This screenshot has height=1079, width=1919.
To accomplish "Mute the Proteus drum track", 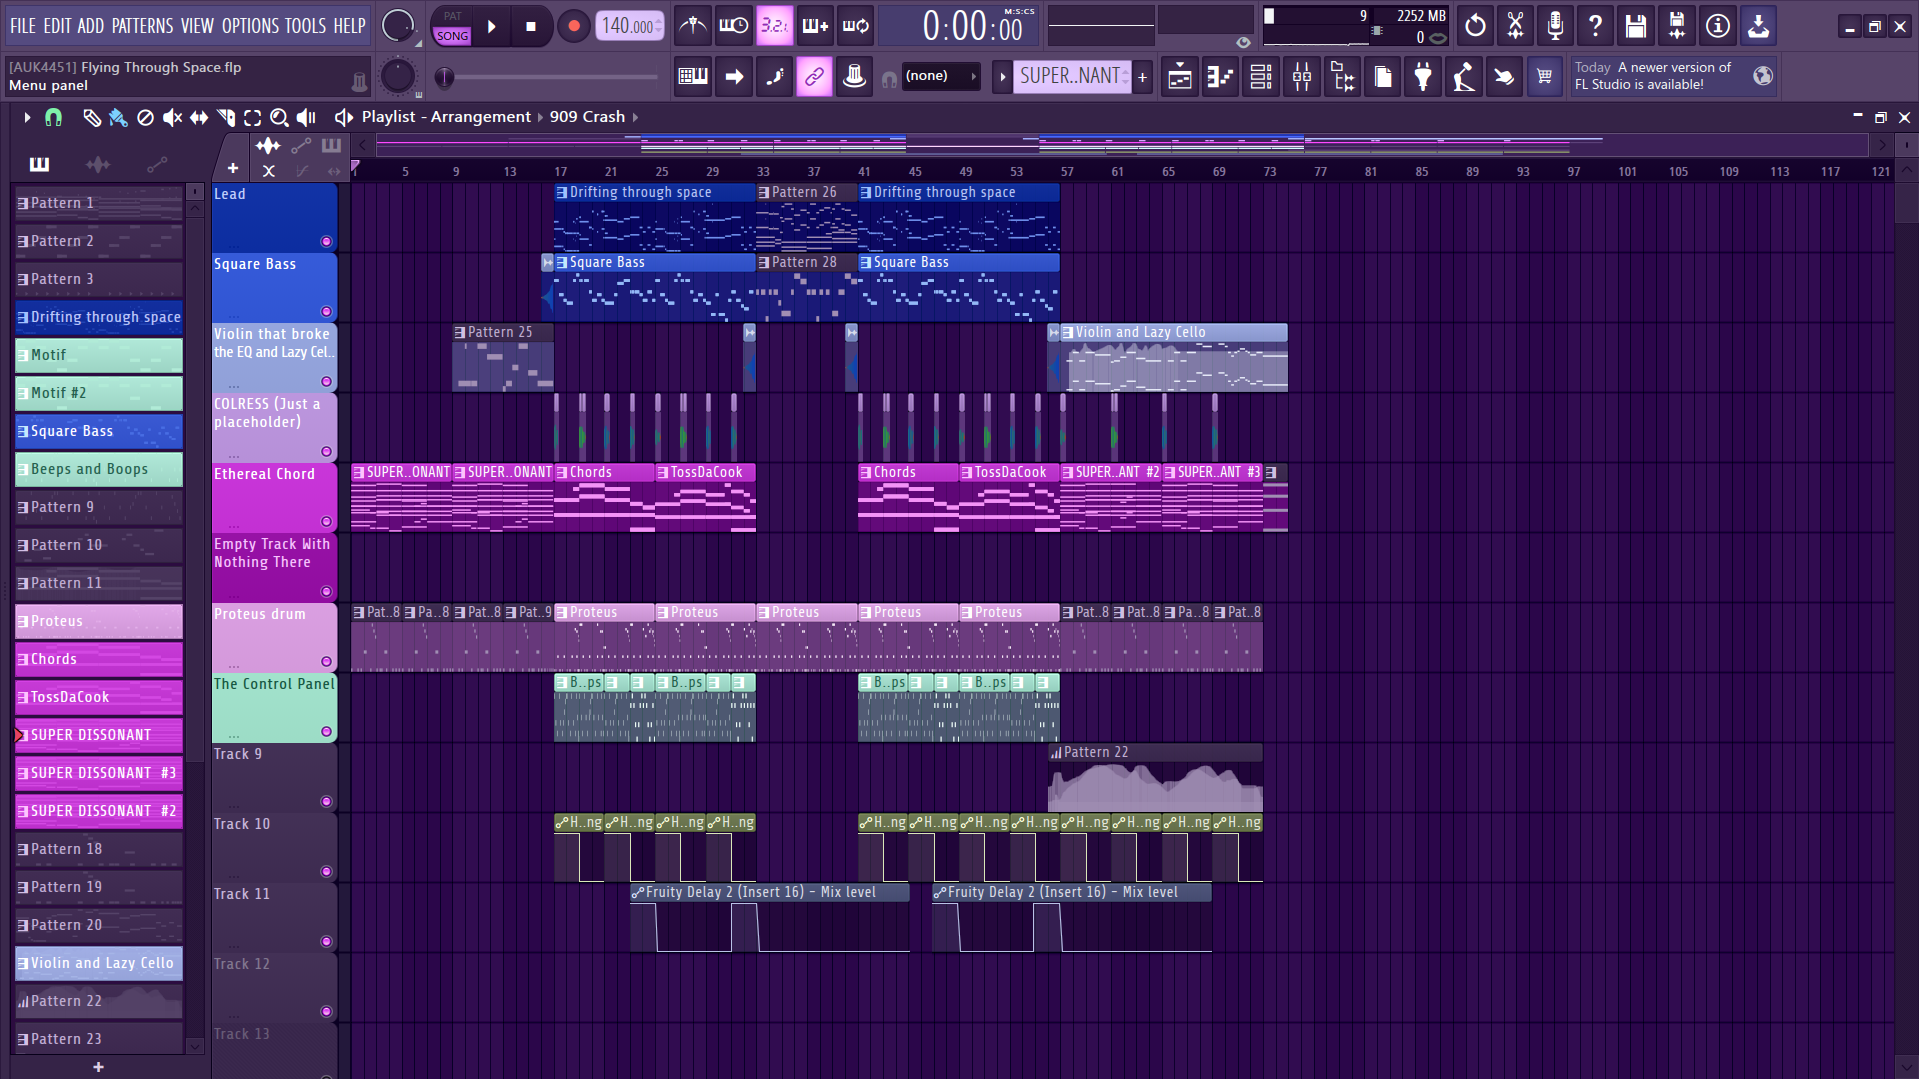I will point(326,661).
